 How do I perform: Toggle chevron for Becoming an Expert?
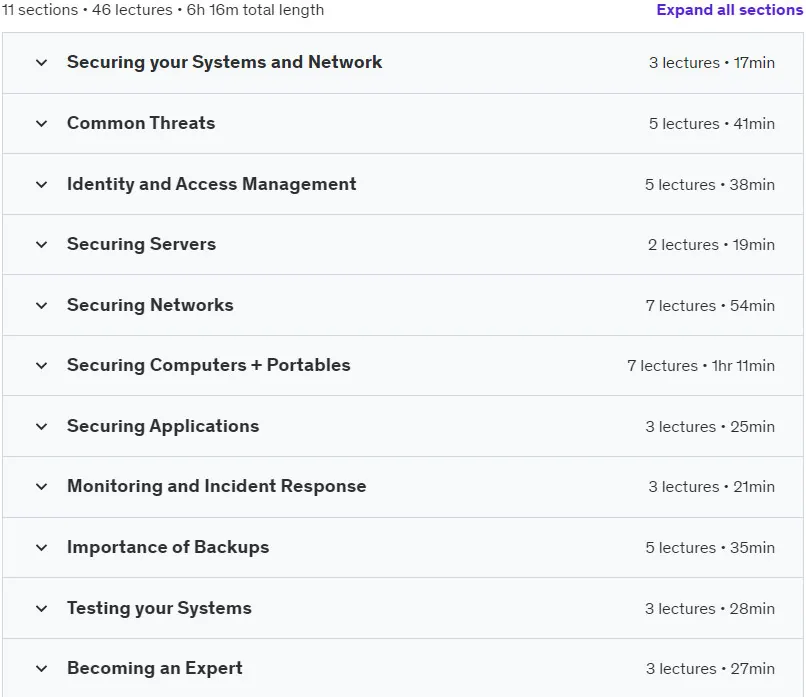(42, 669)
